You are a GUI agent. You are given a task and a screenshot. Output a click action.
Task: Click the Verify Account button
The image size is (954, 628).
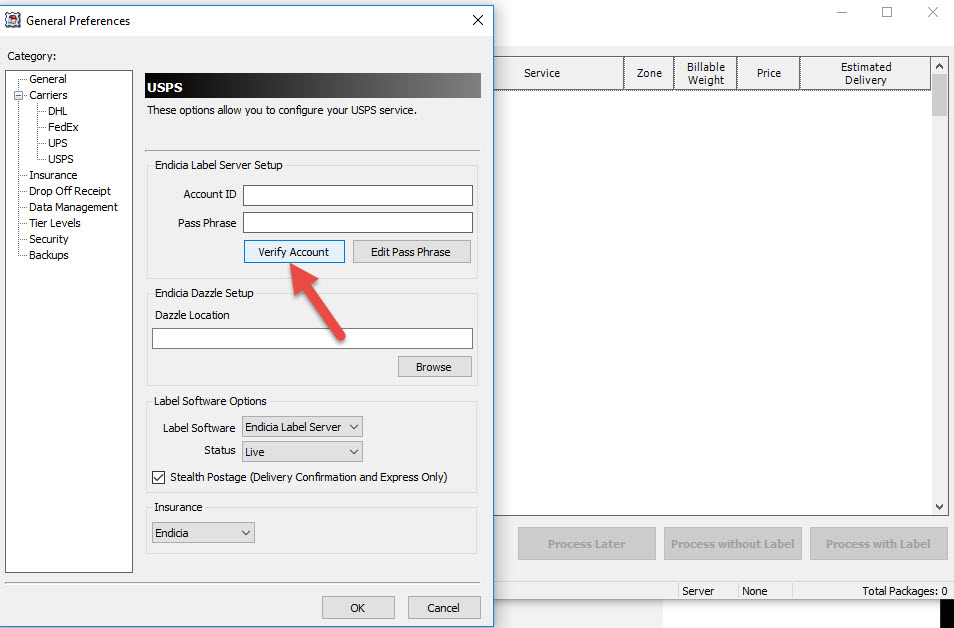click(x=294, y=252)
